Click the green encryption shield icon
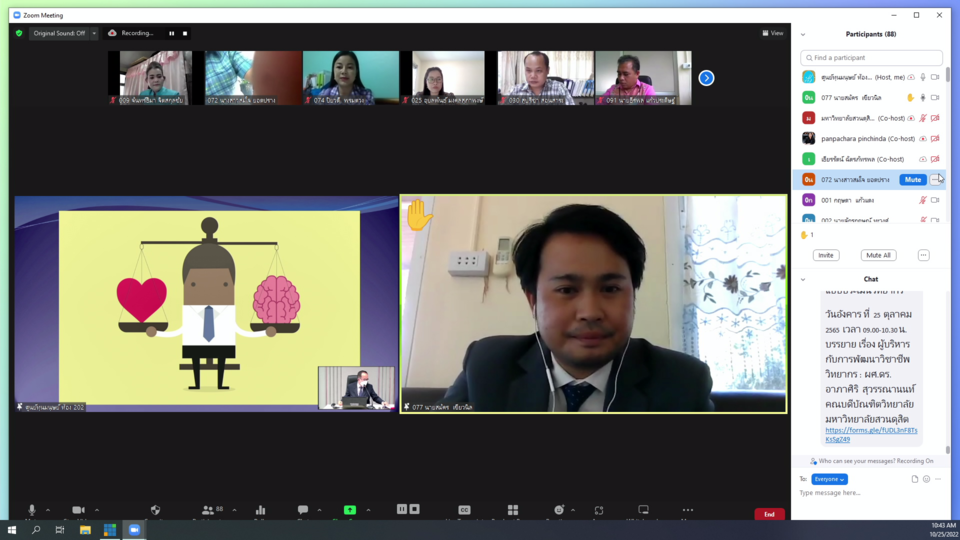 19,33
